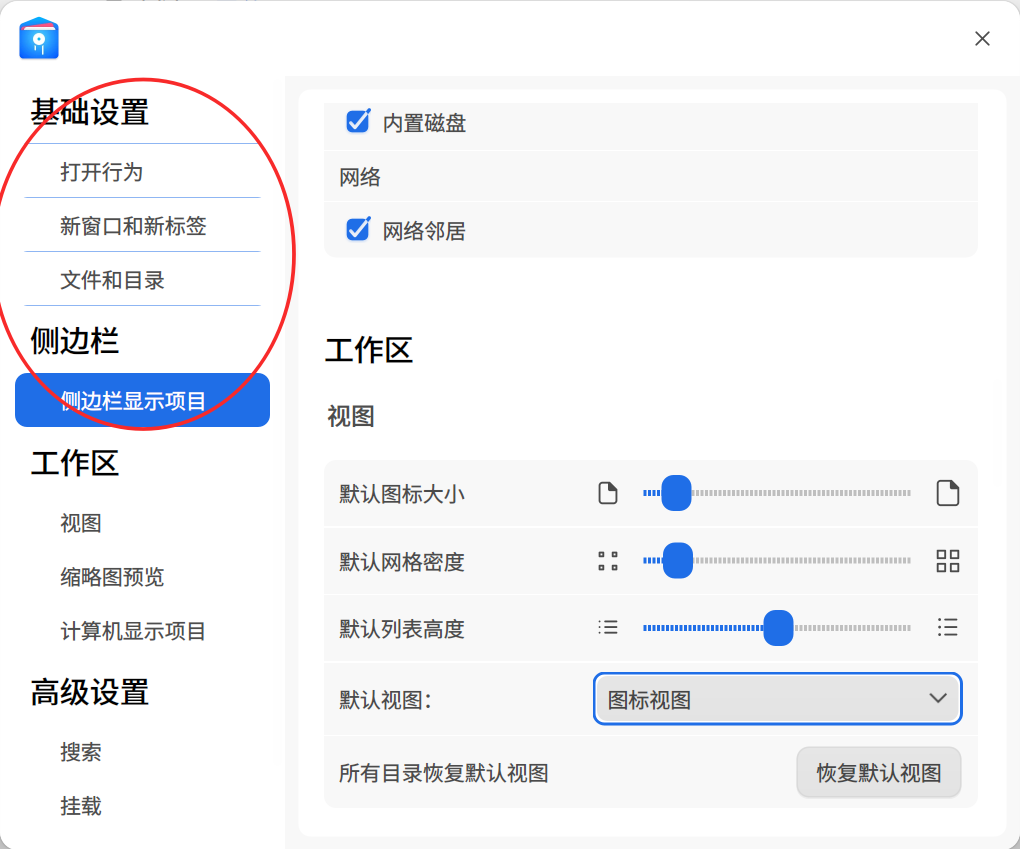Click the compact list icon for list height
The height and width of the screenshot is (849, 1020).
coord(608,627)
